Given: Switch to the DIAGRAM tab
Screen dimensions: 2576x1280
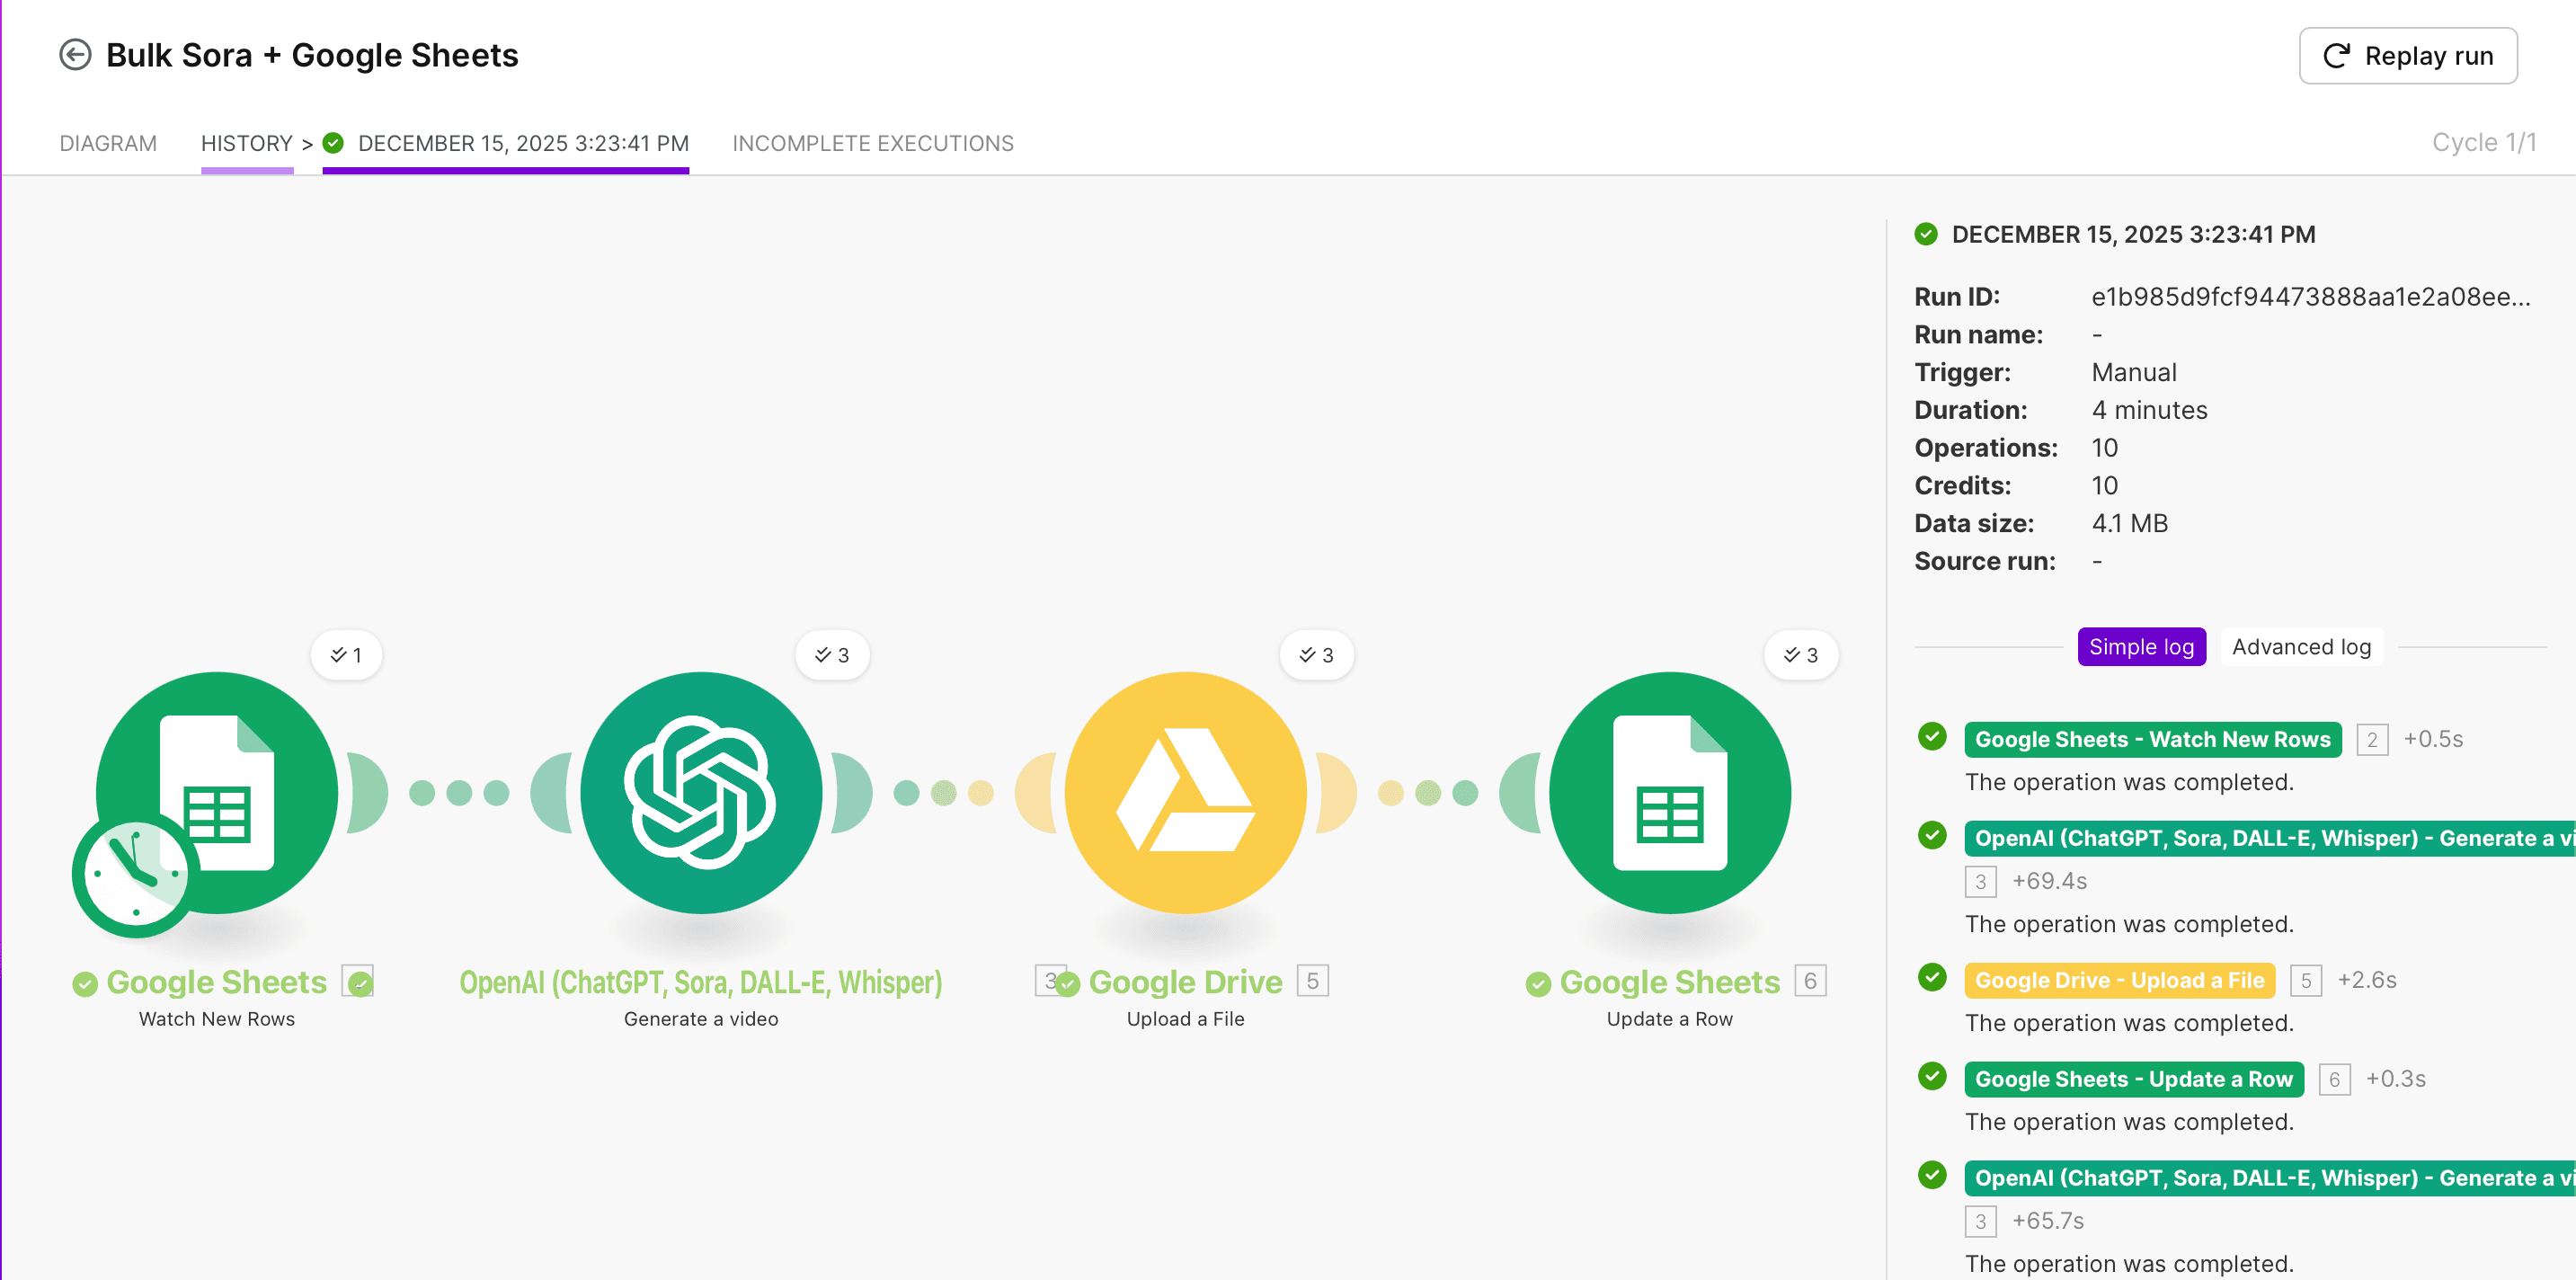Looking at the screenshot, I should click(x=108, y=143).
